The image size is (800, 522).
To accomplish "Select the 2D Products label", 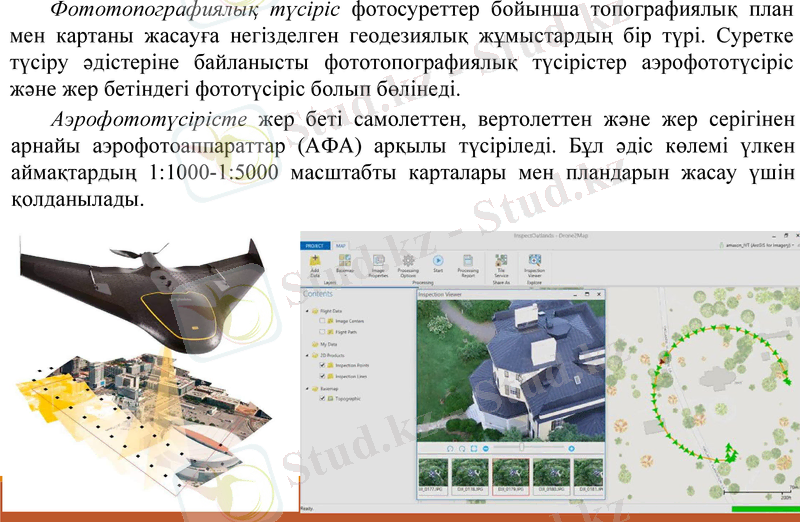I will 332,355.
